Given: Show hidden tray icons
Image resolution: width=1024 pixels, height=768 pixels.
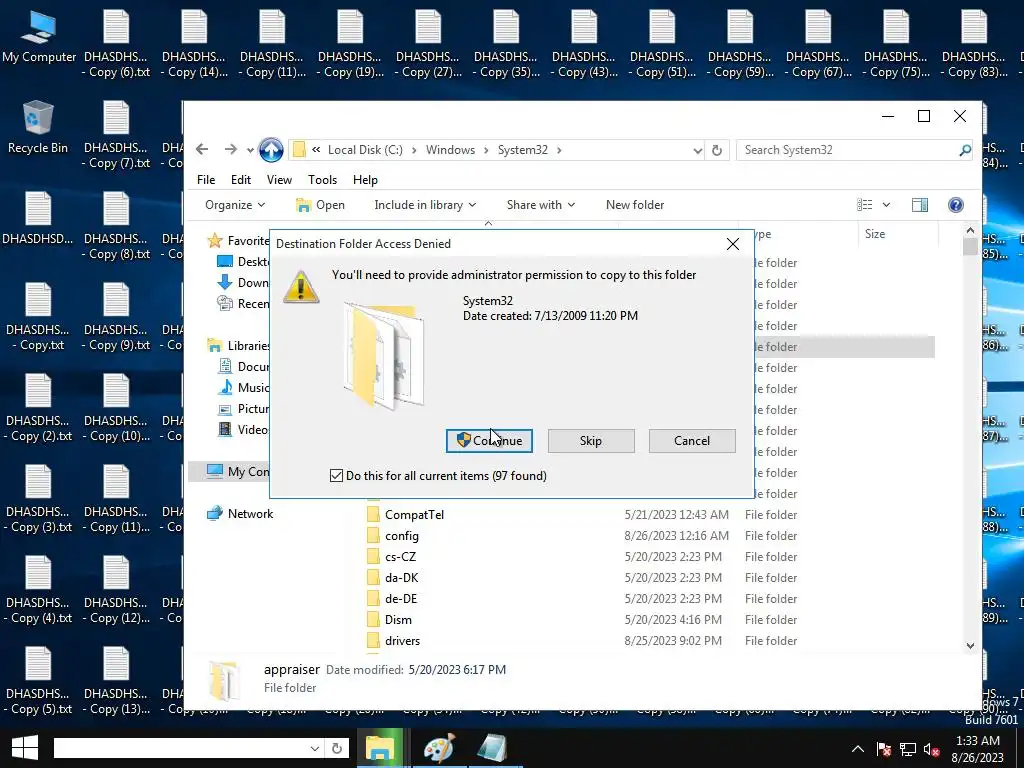Looking at the screenshot, I should (857, 749).
